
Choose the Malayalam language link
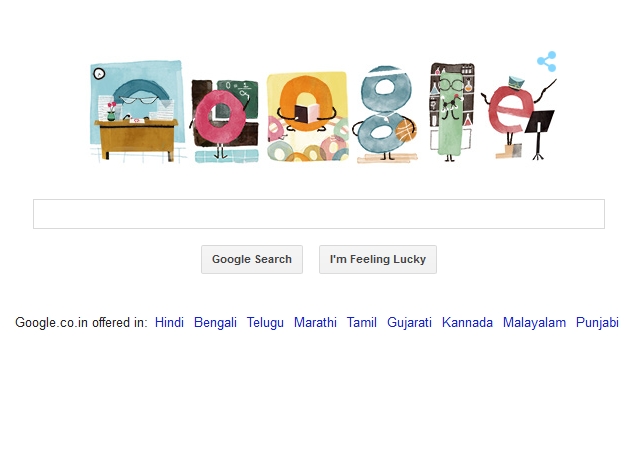tap(534, 323)
